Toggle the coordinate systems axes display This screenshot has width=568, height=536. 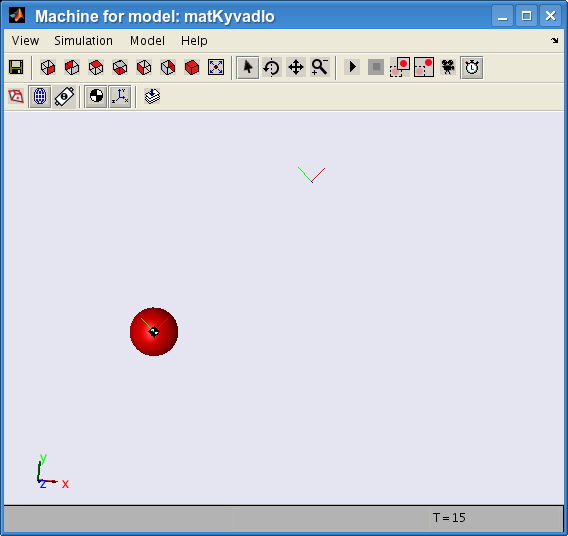120,96
